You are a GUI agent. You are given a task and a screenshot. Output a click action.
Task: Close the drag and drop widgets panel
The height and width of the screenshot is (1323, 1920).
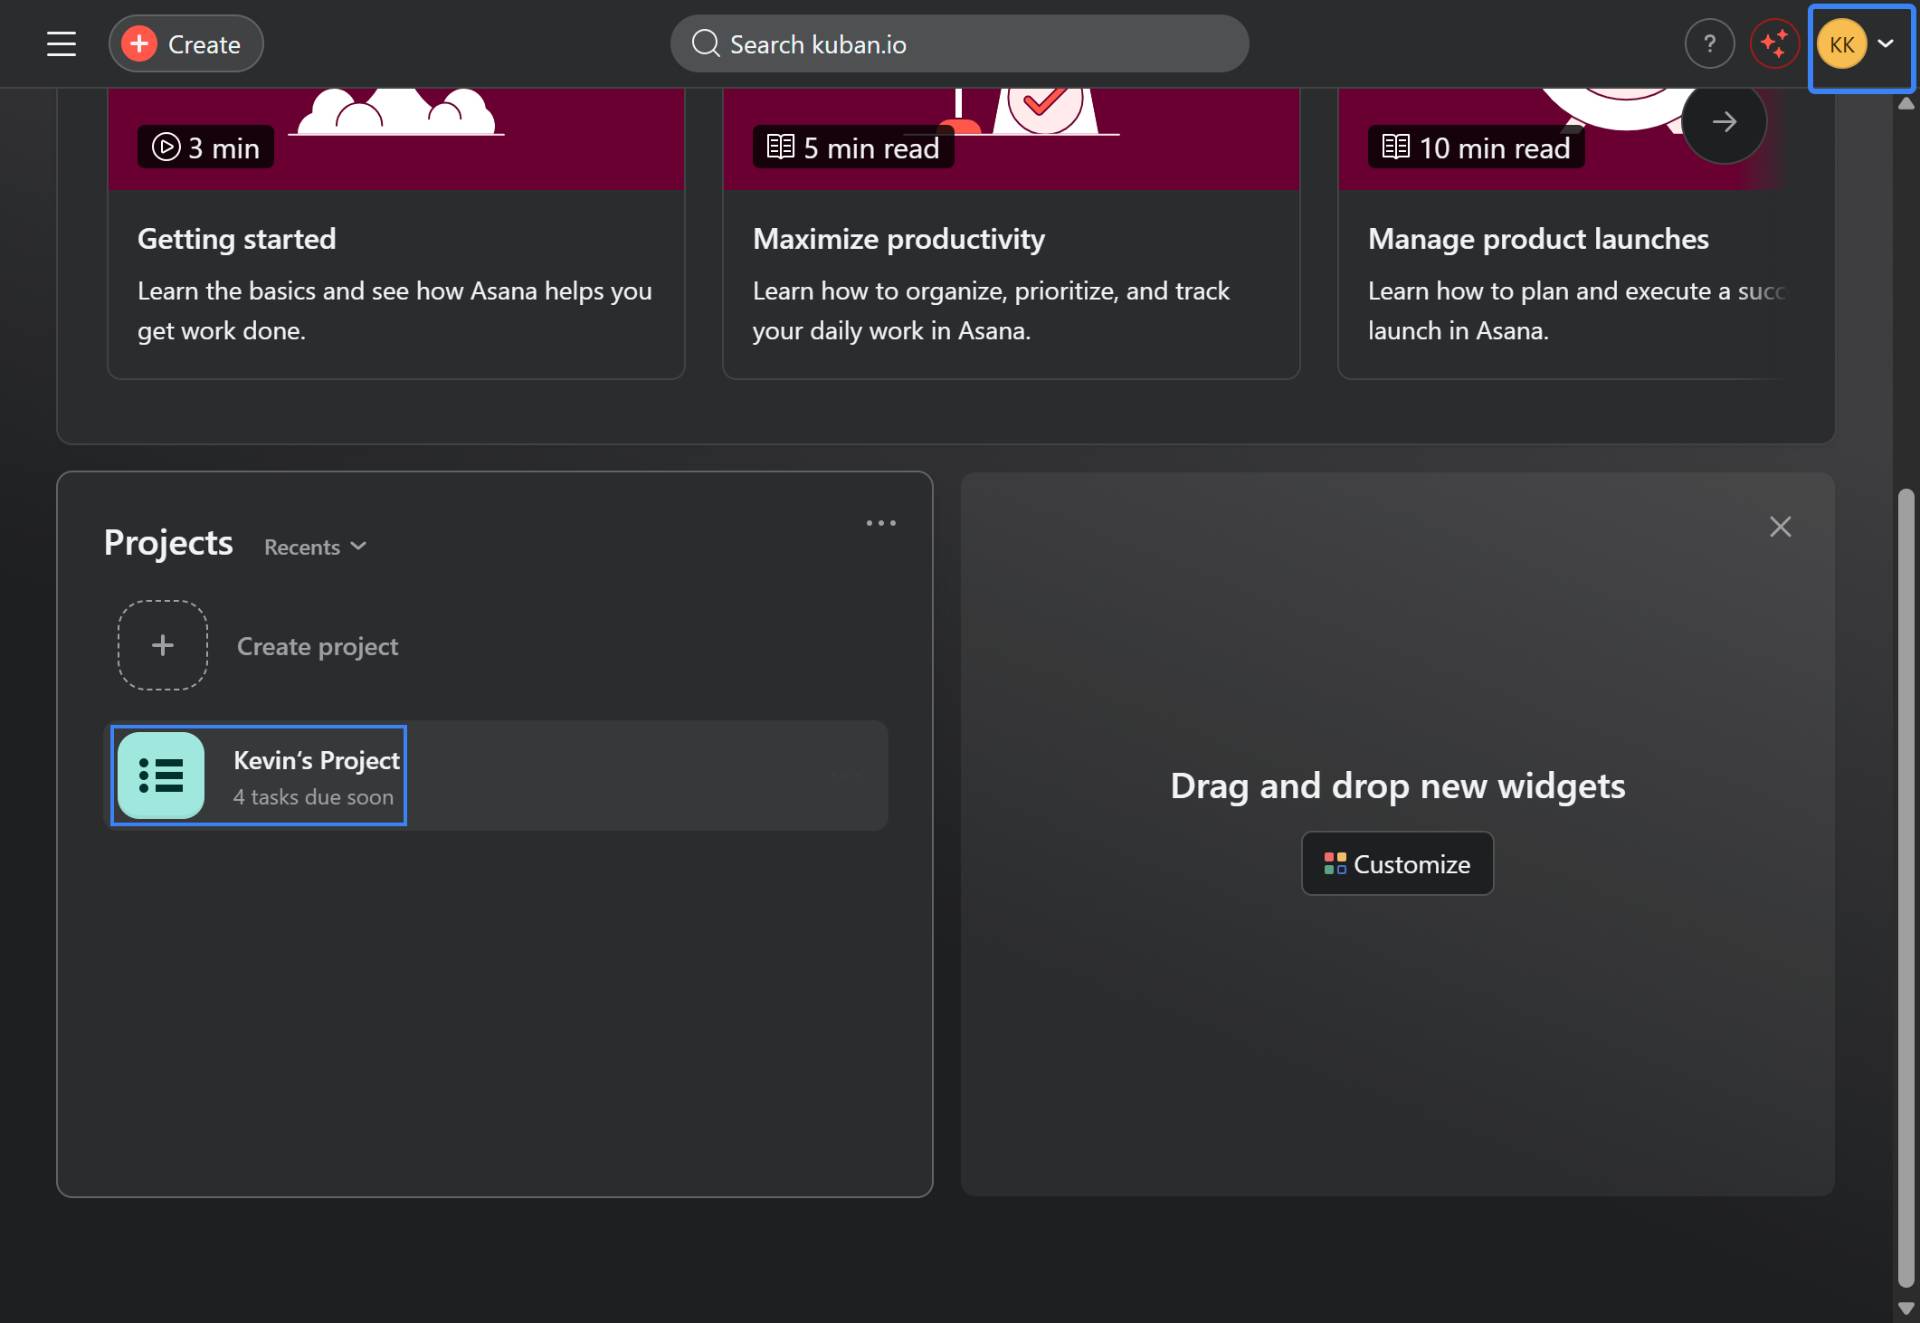(x=1780, y=527)
